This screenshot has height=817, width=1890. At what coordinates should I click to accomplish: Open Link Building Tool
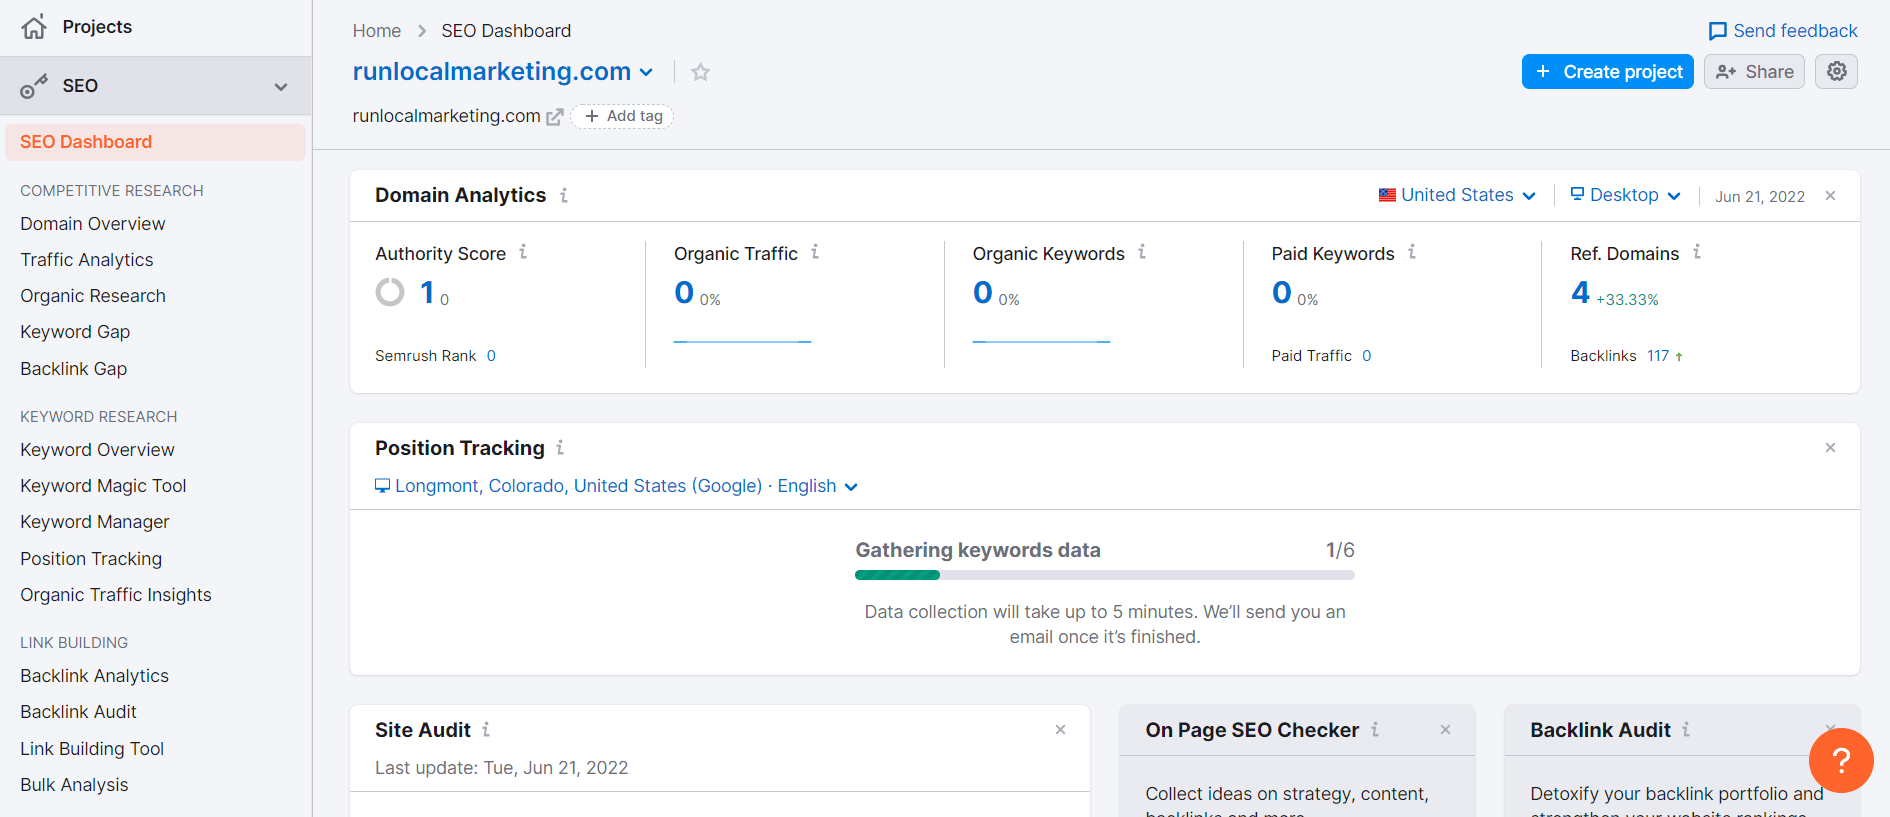click(92, 749)
